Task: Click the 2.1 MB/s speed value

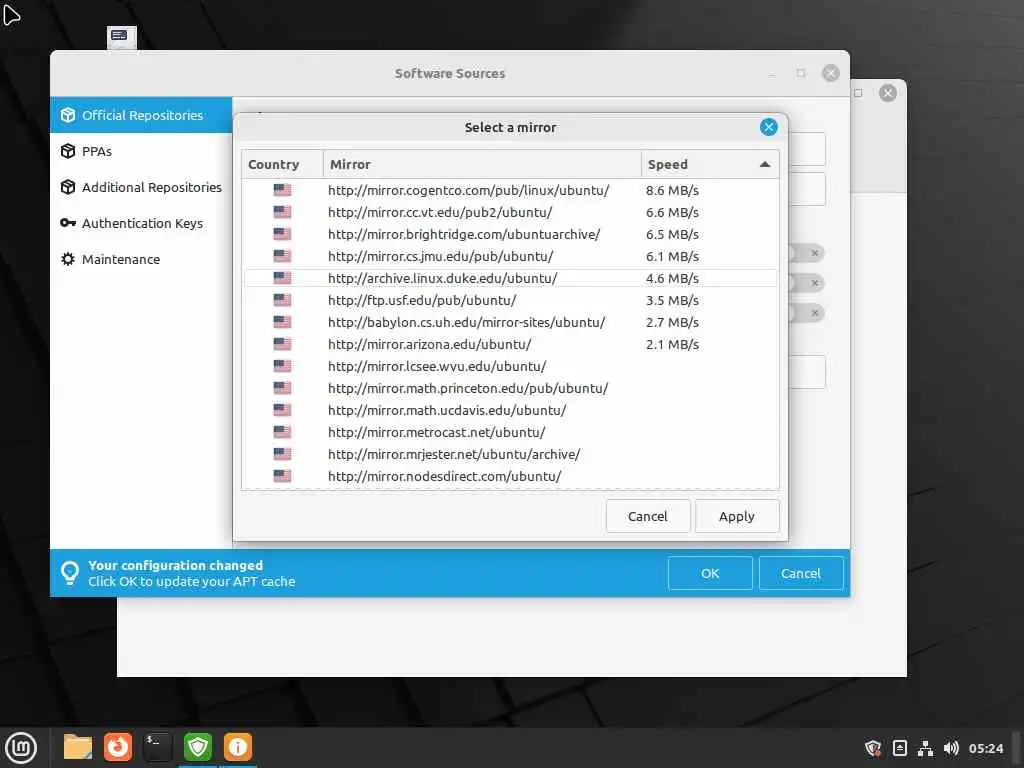Action: click(672, 344)
